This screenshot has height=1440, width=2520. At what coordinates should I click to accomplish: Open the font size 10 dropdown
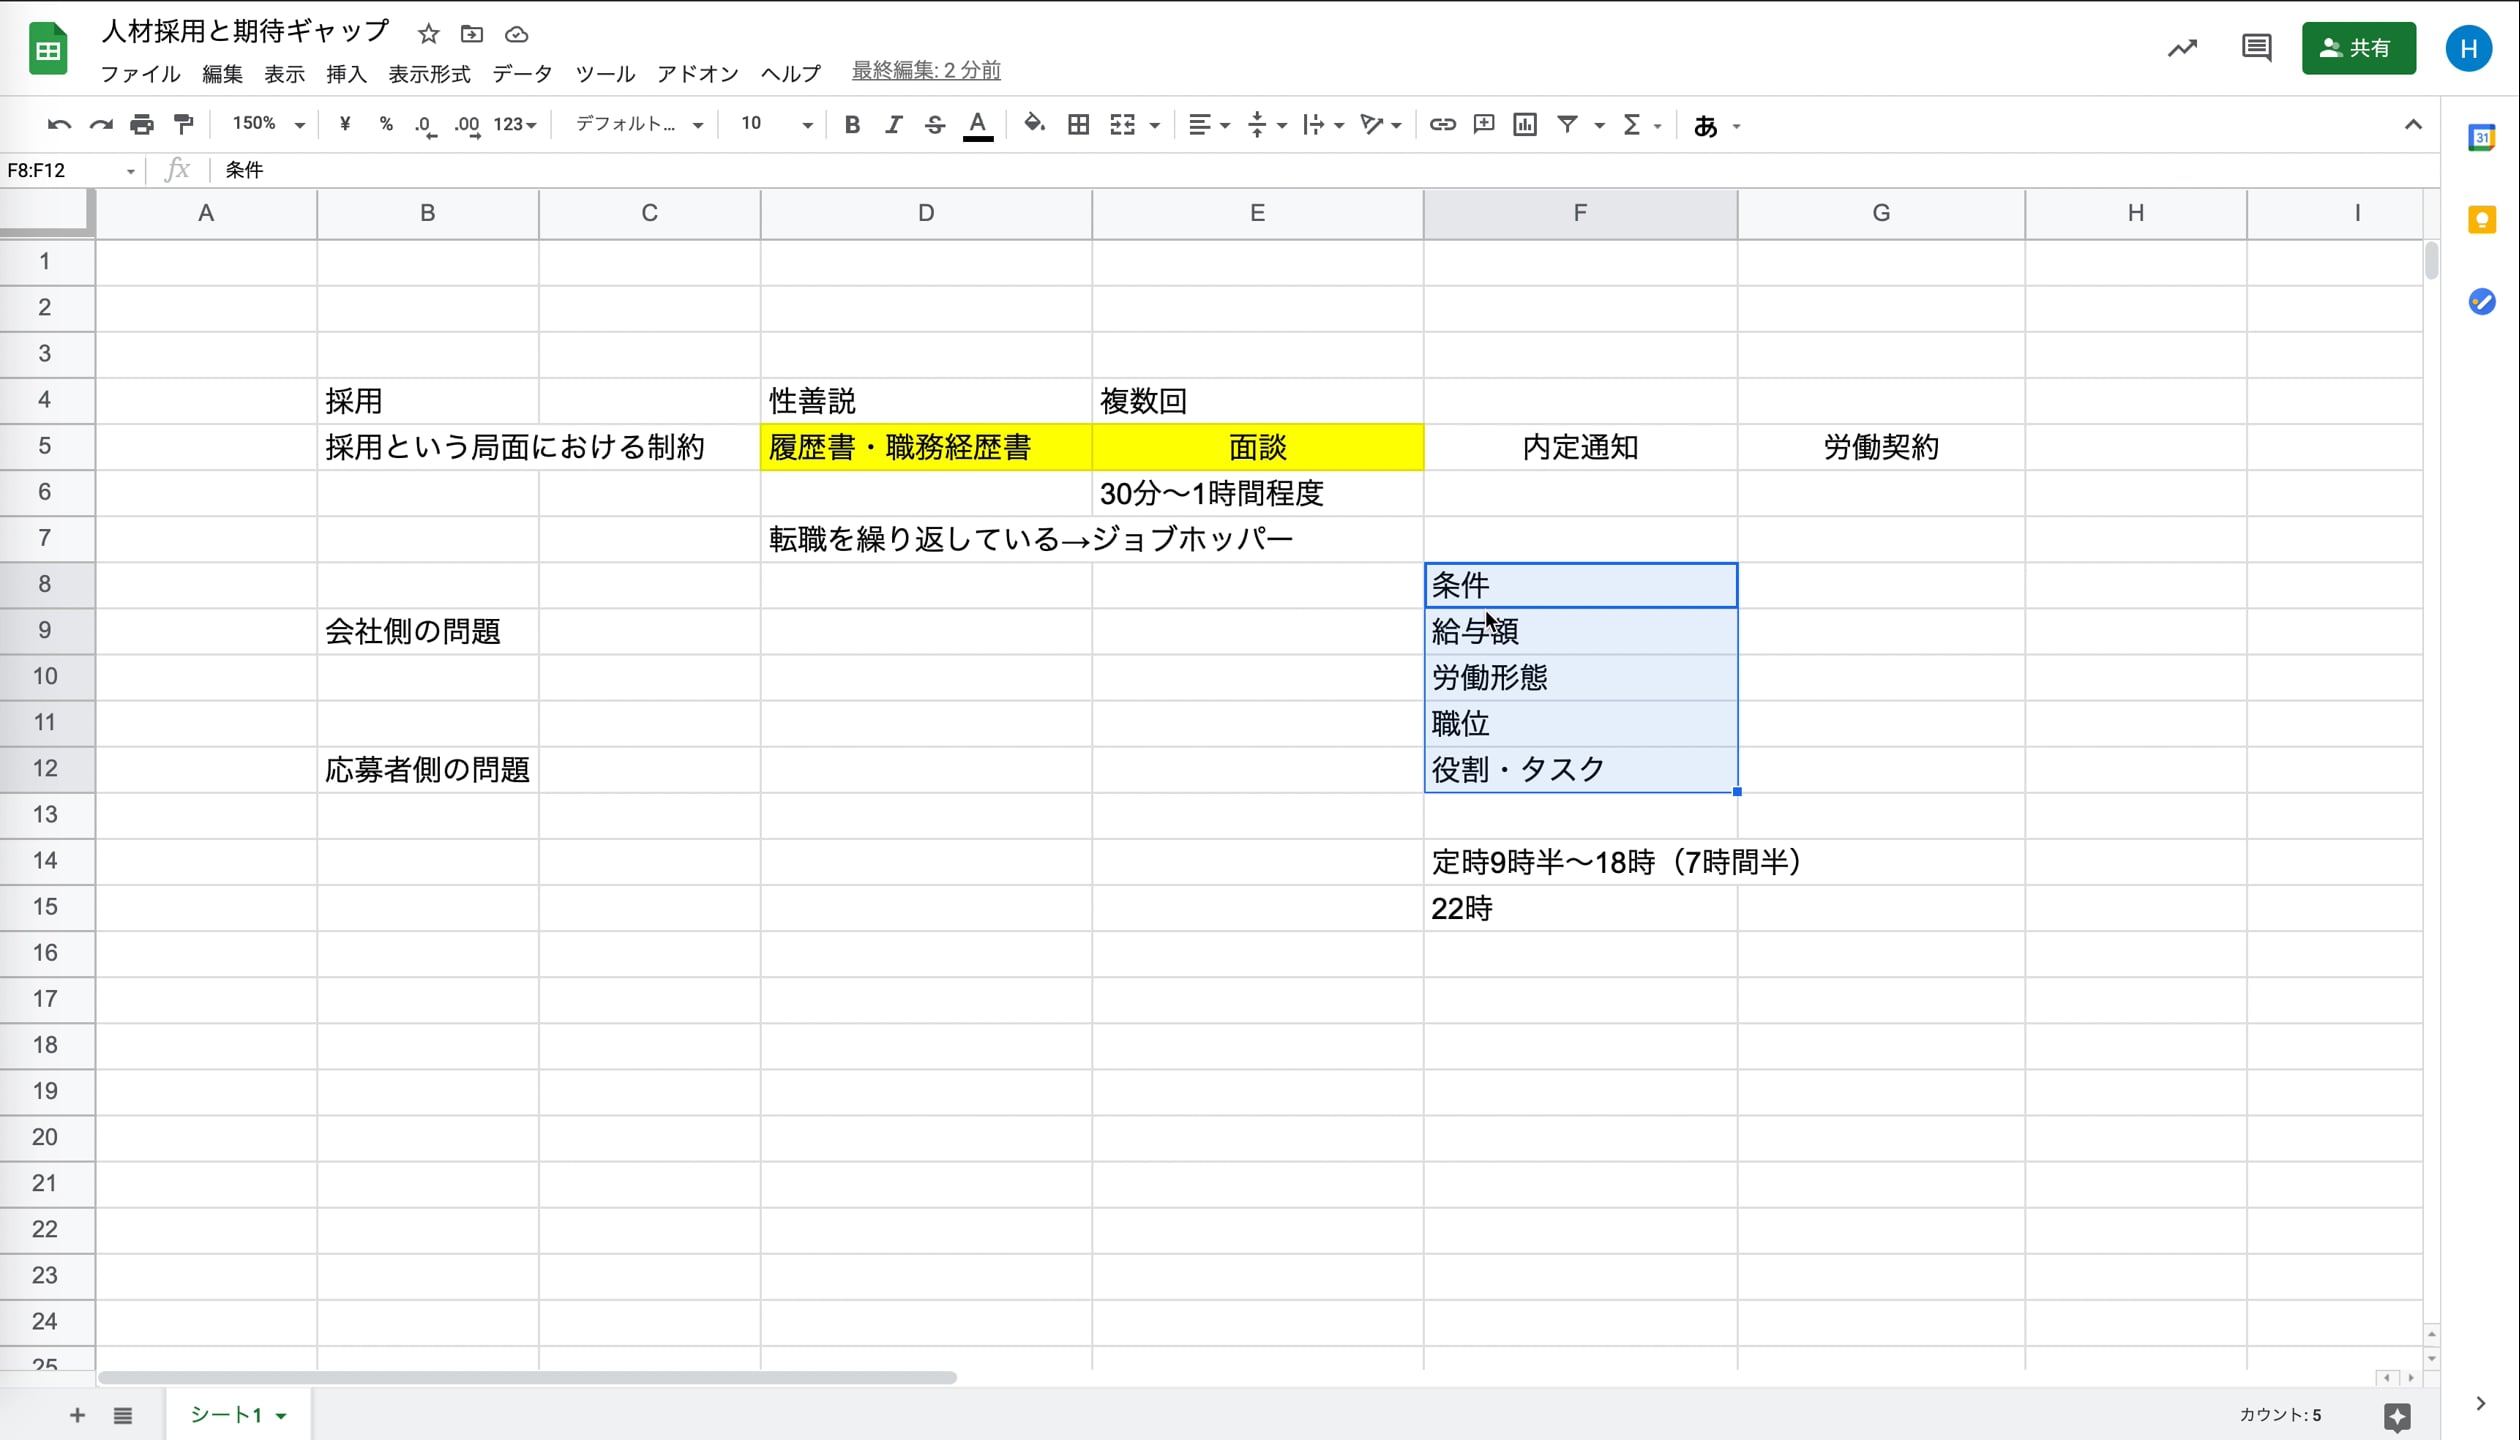pos(776,124)
